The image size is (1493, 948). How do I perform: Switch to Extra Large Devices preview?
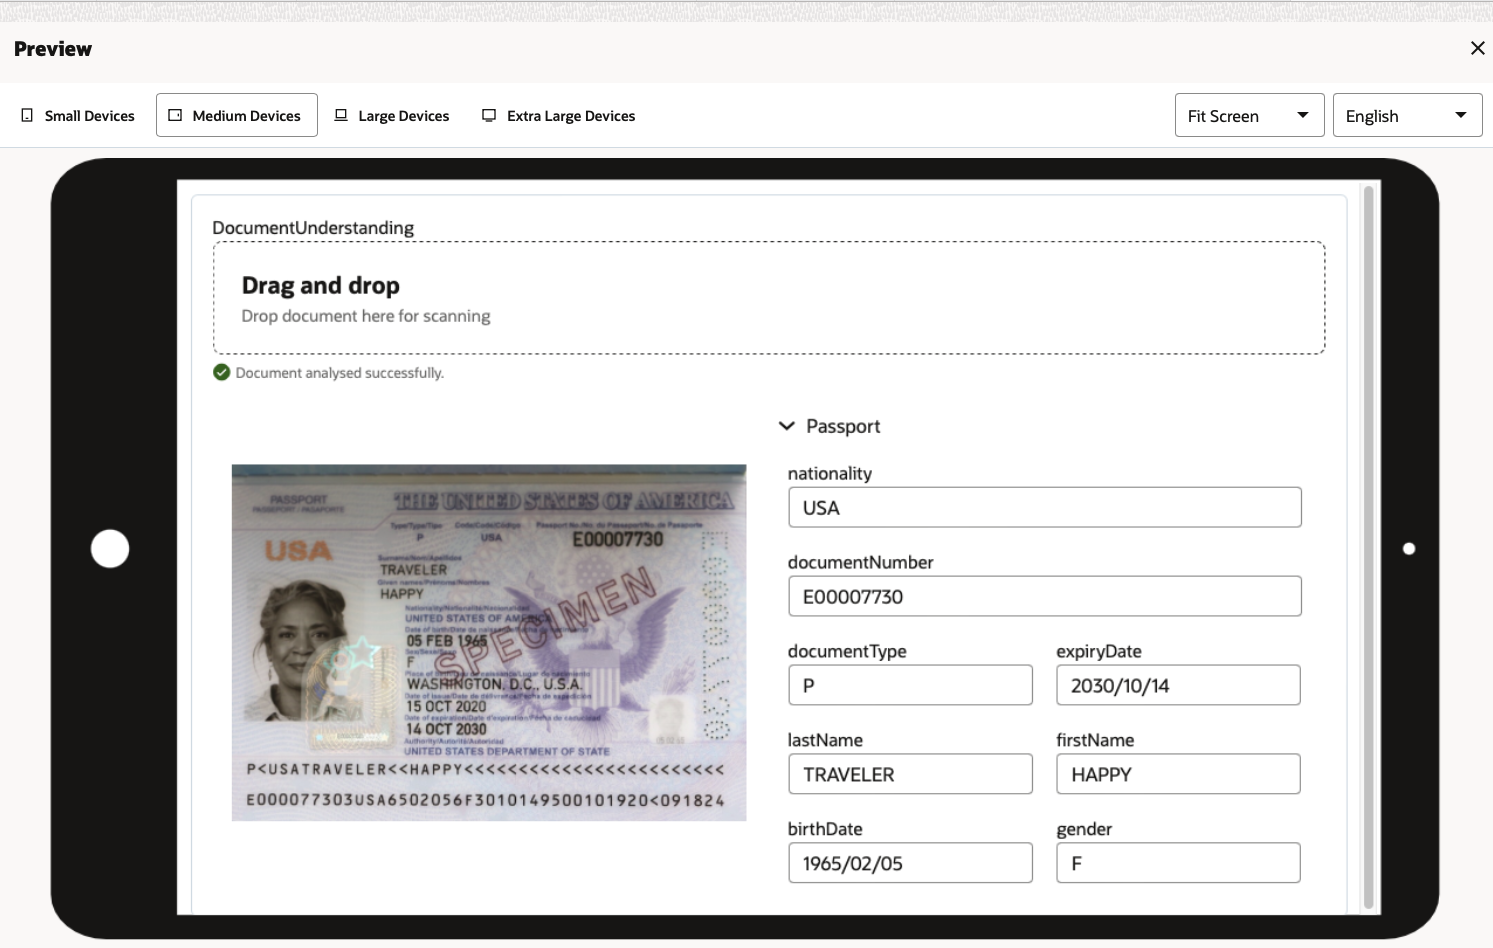(x=559, y=116)
